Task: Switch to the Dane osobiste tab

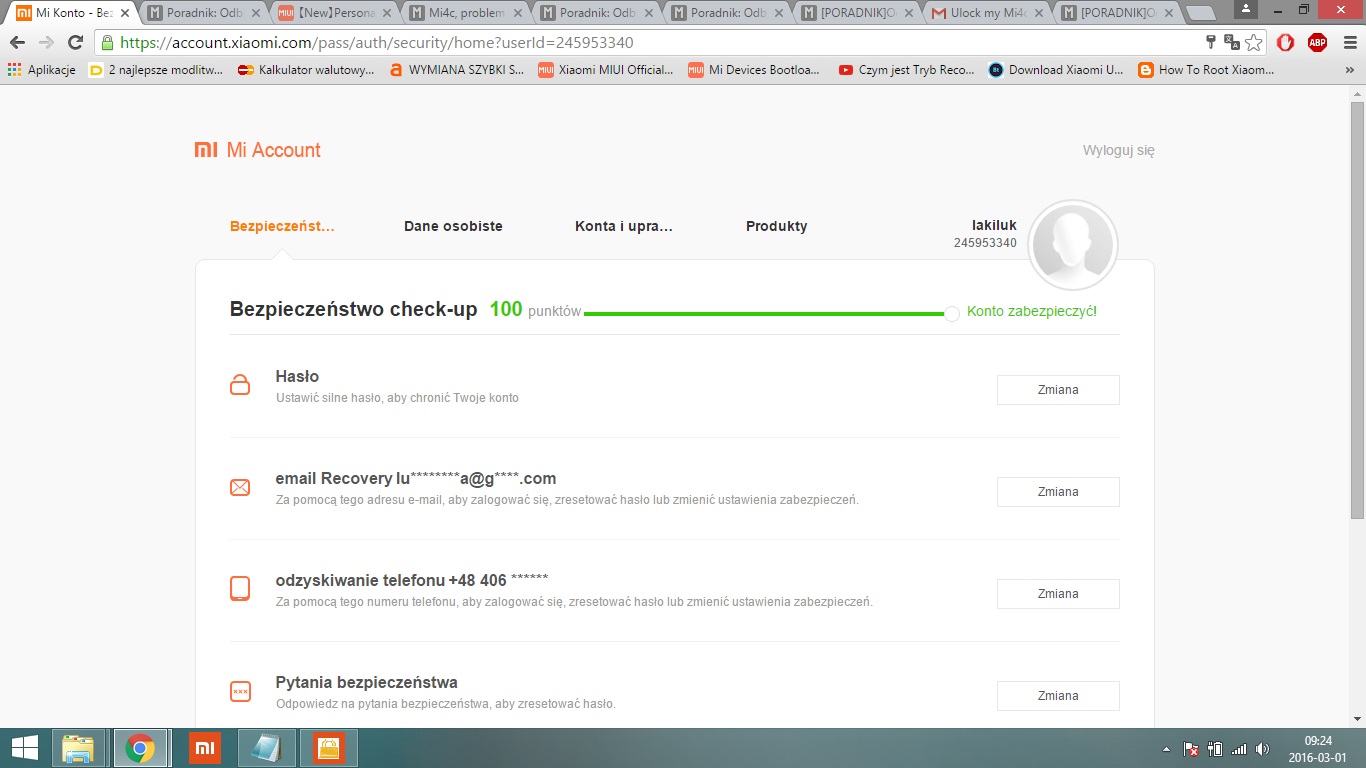Action: click(x=453, y=226)
